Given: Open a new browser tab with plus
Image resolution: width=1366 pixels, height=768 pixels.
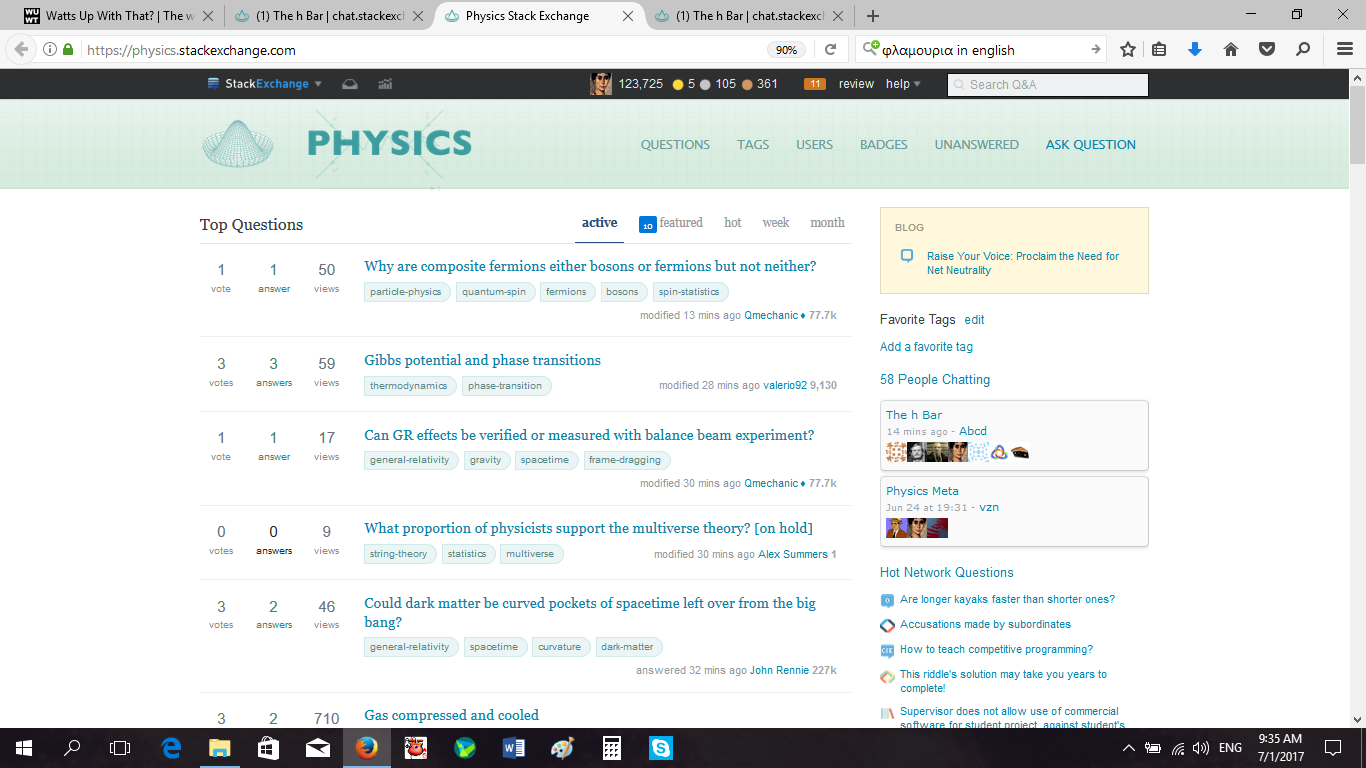Looking at the screenshot, I should click(873, 16).
